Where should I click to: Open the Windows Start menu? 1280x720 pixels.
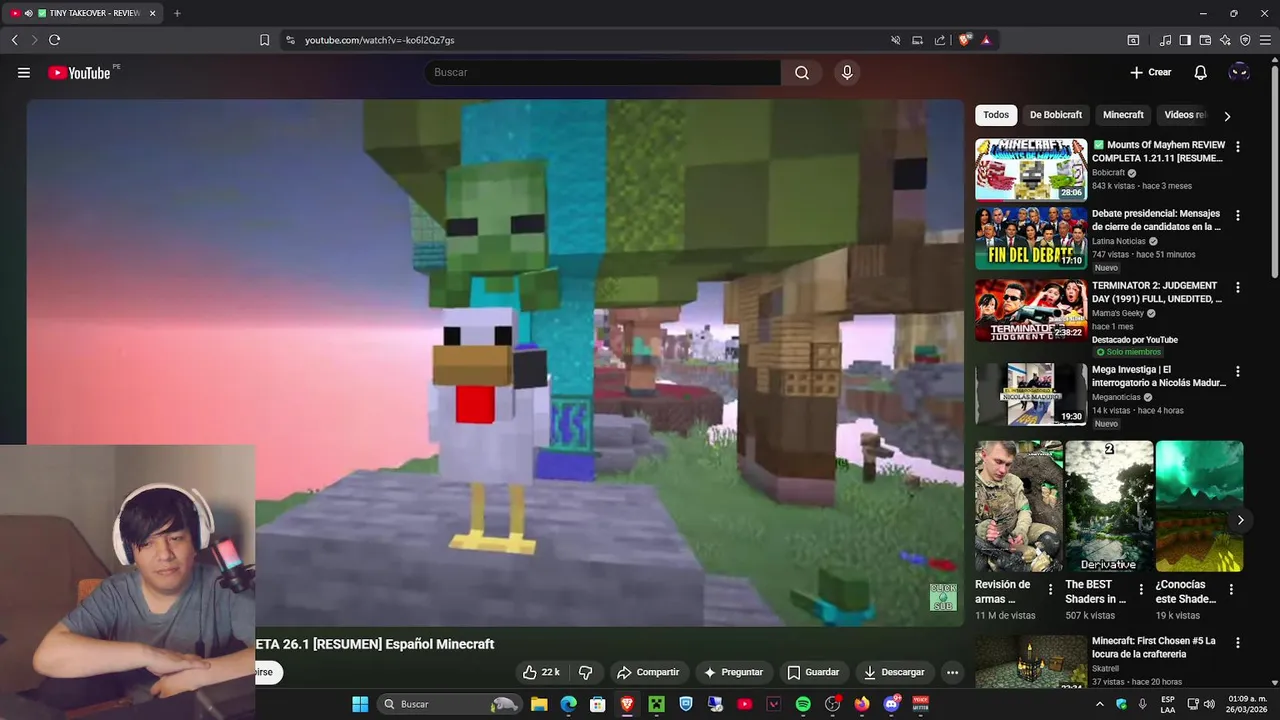360,704
